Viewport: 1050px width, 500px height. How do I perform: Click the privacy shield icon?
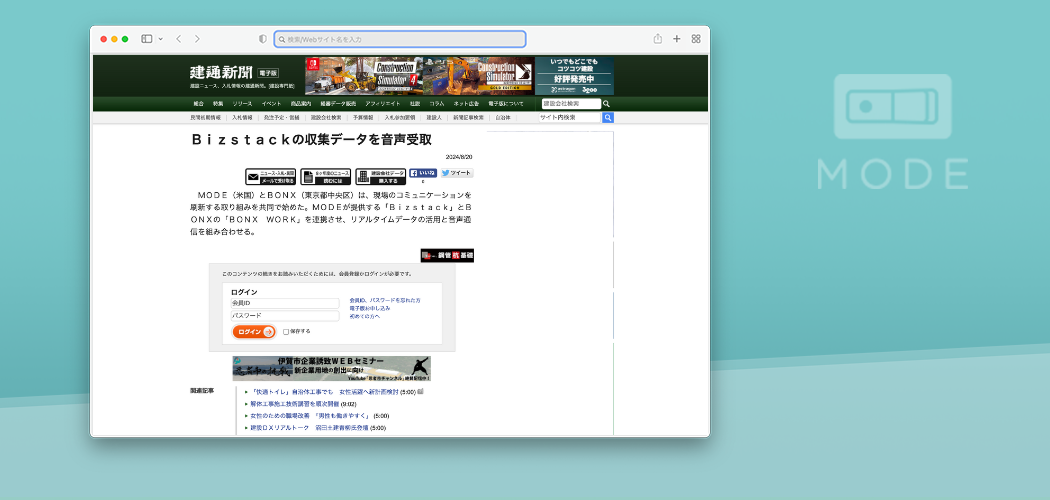(x=263, y=39)
